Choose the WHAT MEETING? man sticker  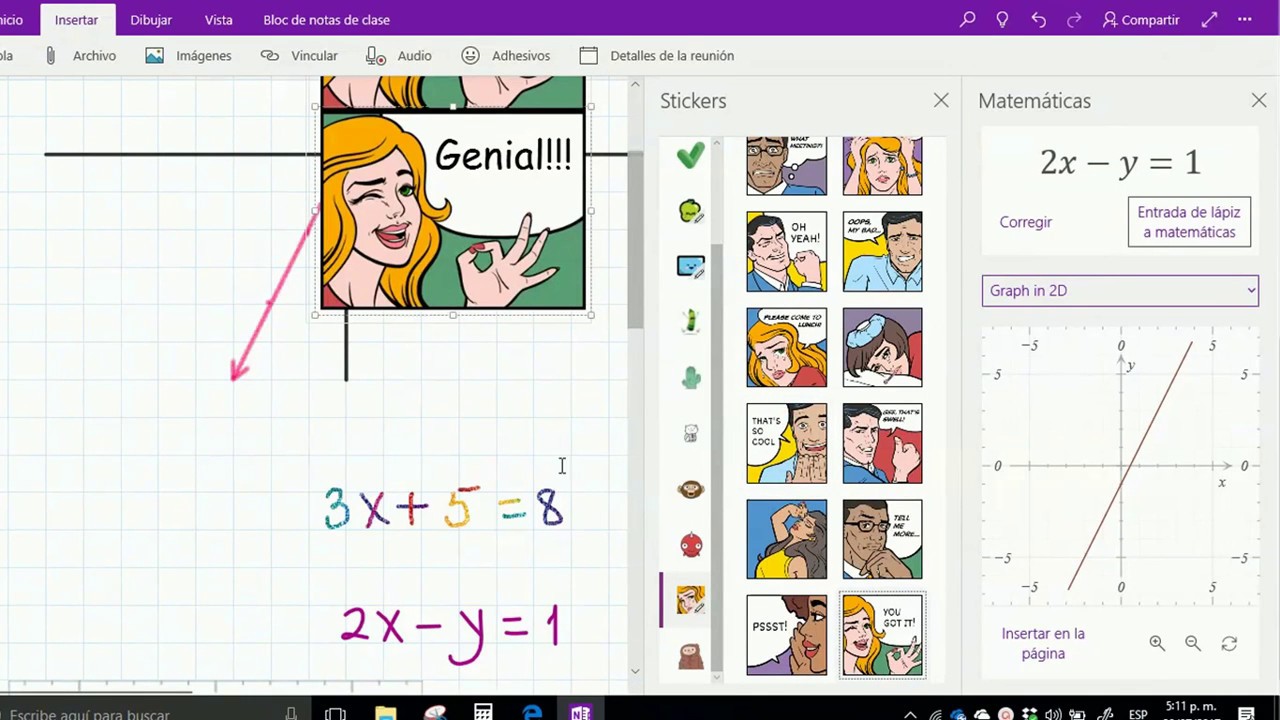coord(787,166)
